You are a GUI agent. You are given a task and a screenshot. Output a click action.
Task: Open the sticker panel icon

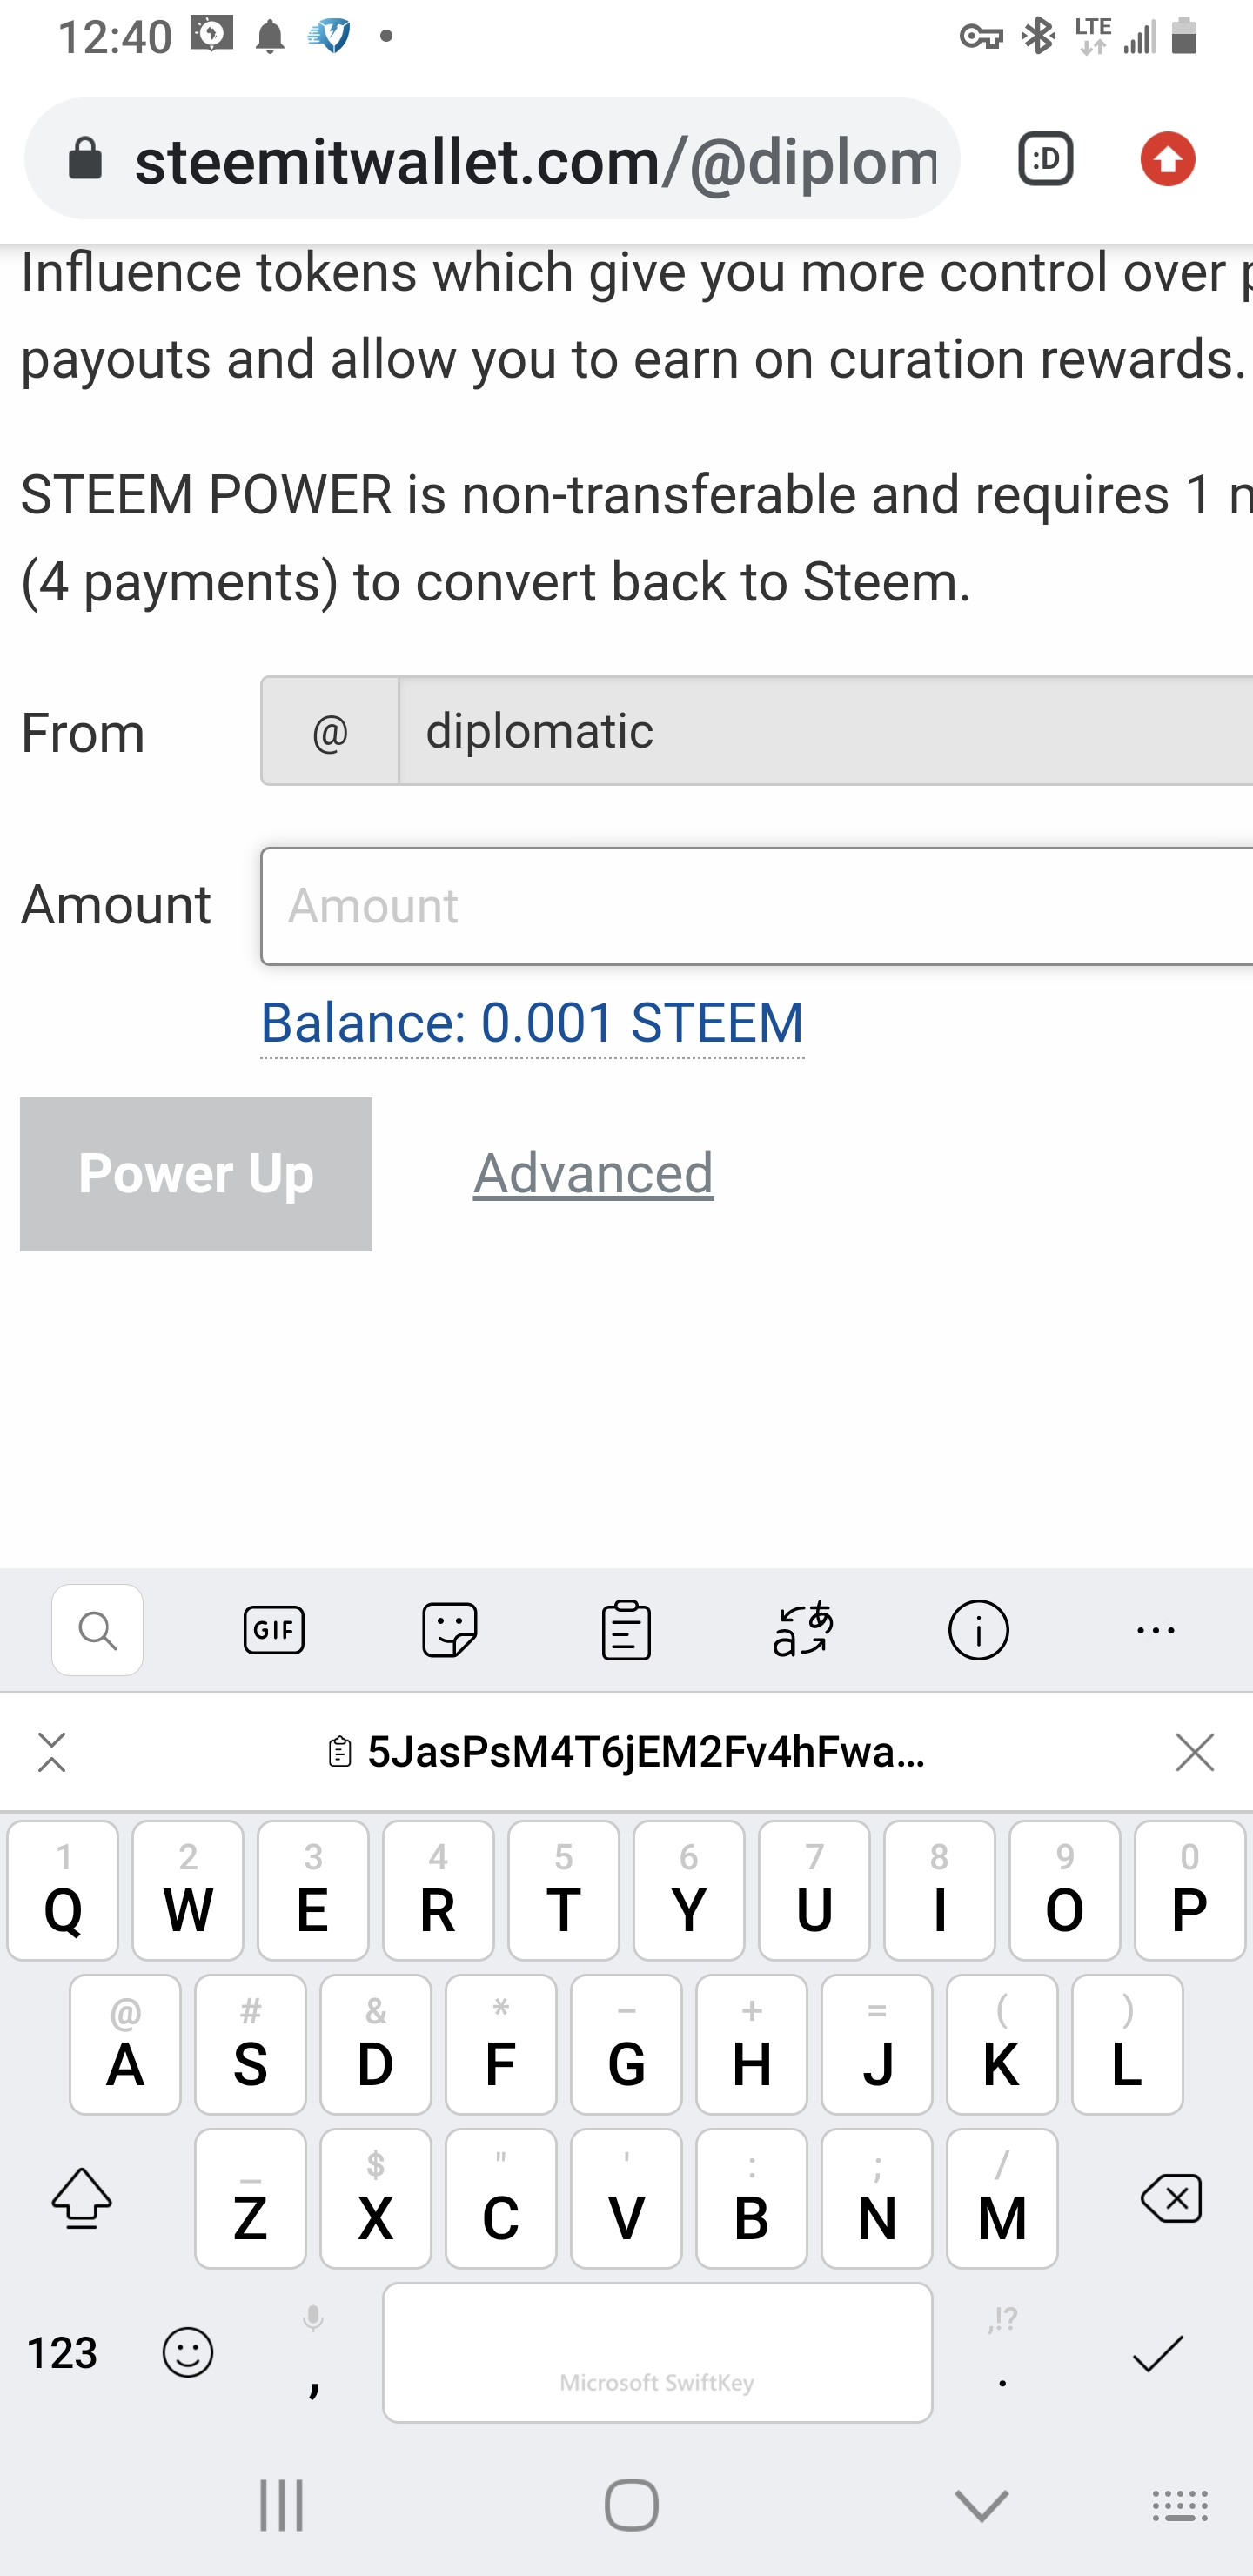point(450,1631)
